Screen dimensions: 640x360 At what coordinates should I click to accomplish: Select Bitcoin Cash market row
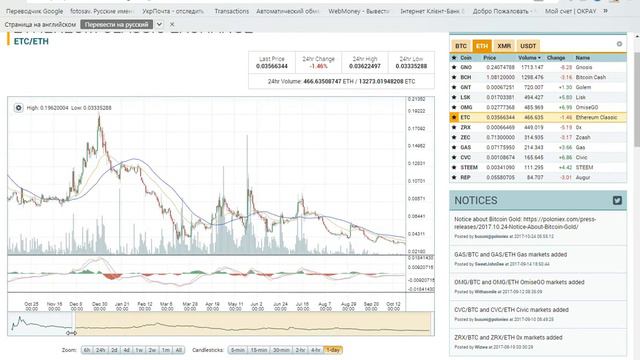pos(538,77)
